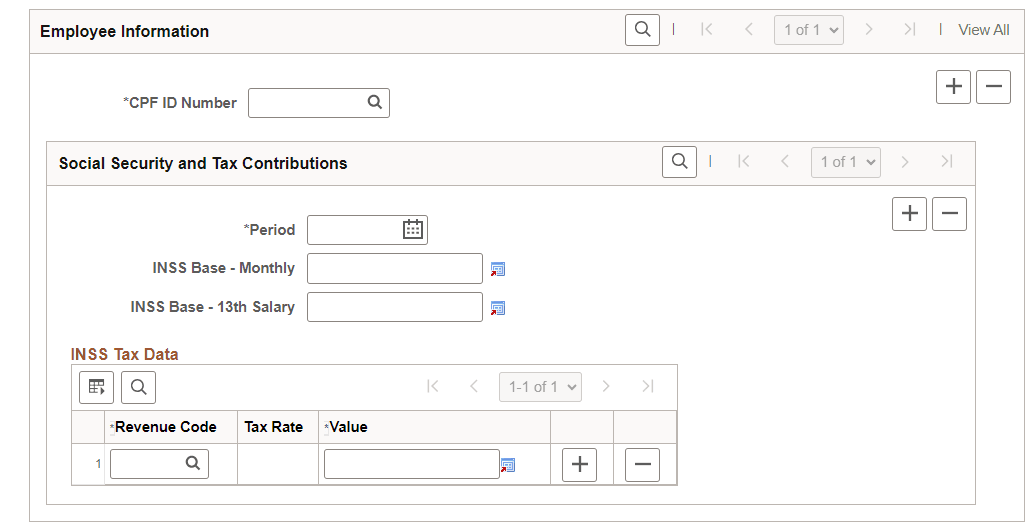Click the Employee Information search icon
The height and width of the screenshot is (528, 1030).
tap(642, 30)
